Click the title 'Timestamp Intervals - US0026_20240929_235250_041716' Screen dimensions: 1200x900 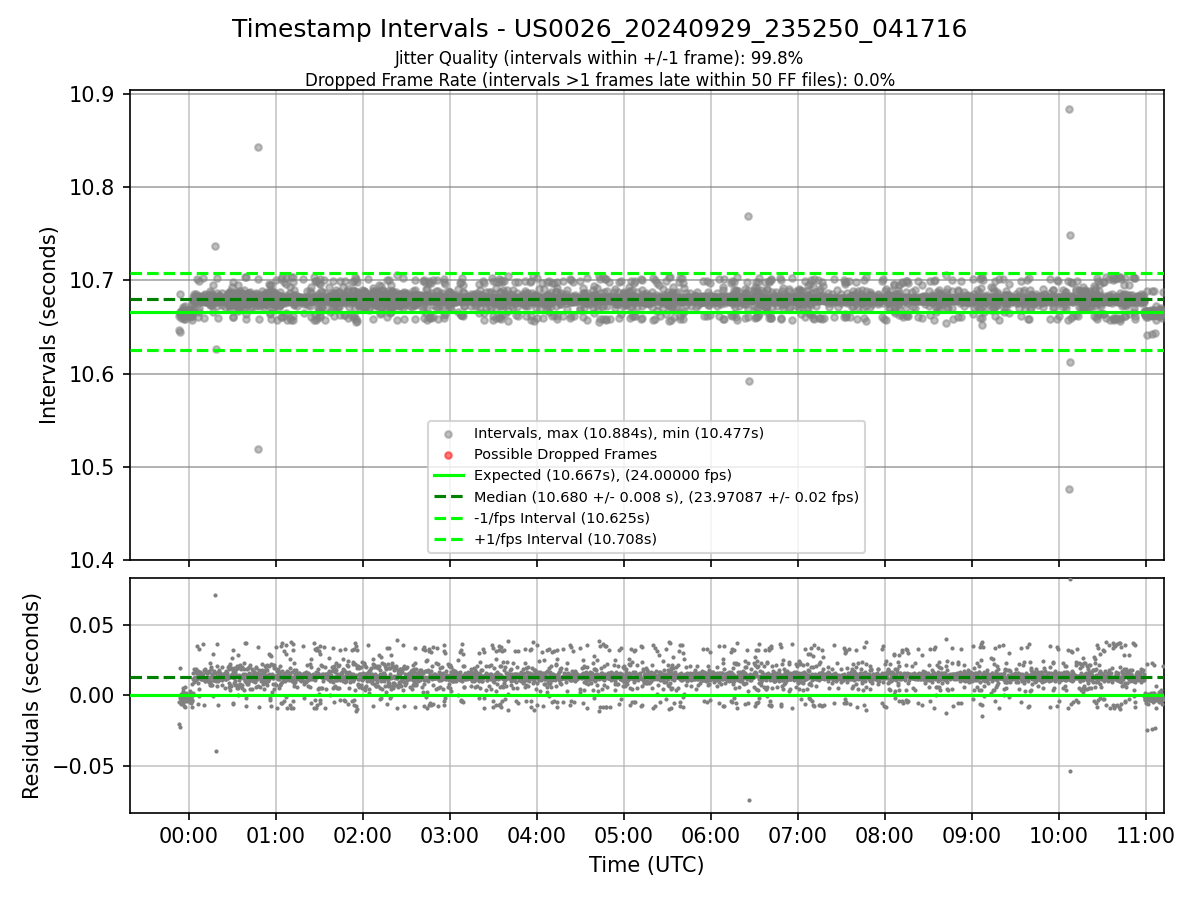coord(599,29)
